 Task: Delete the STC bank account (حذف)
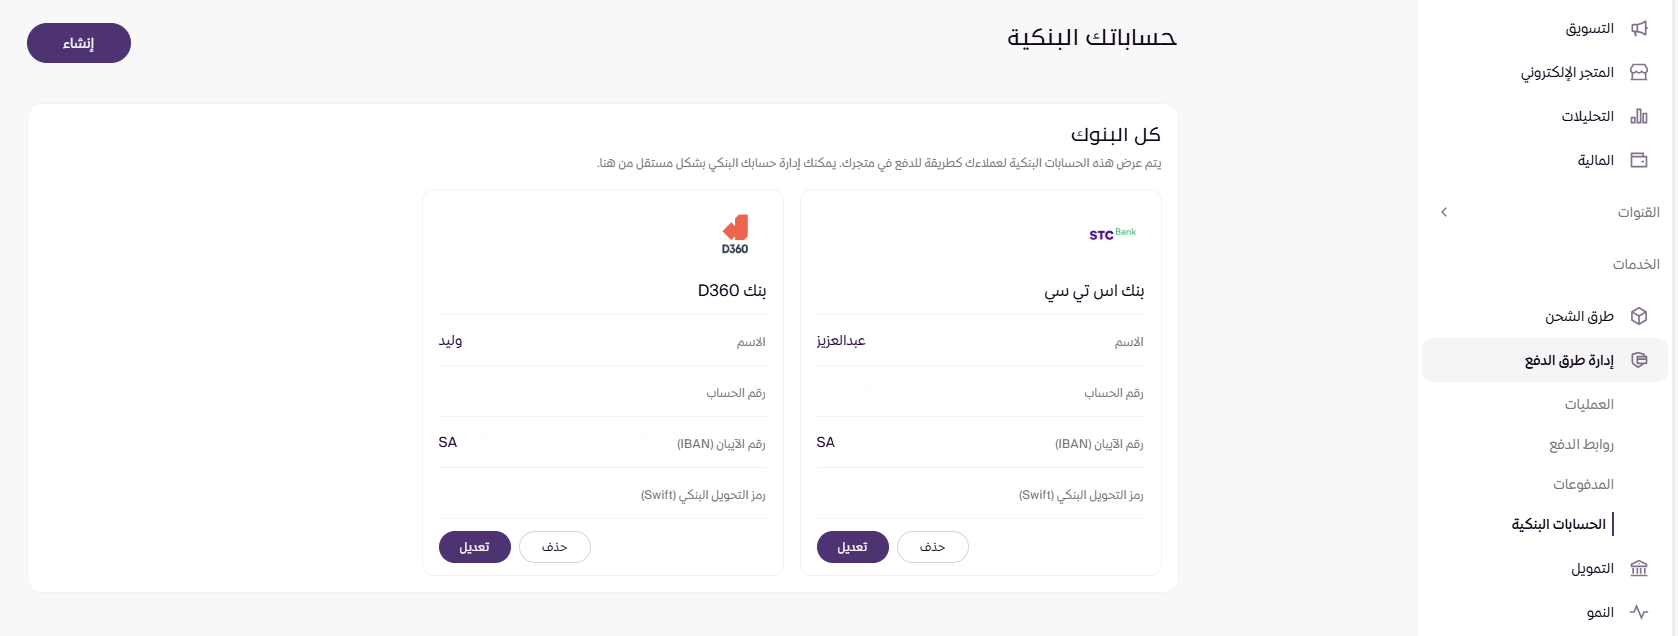pos(932,547)
